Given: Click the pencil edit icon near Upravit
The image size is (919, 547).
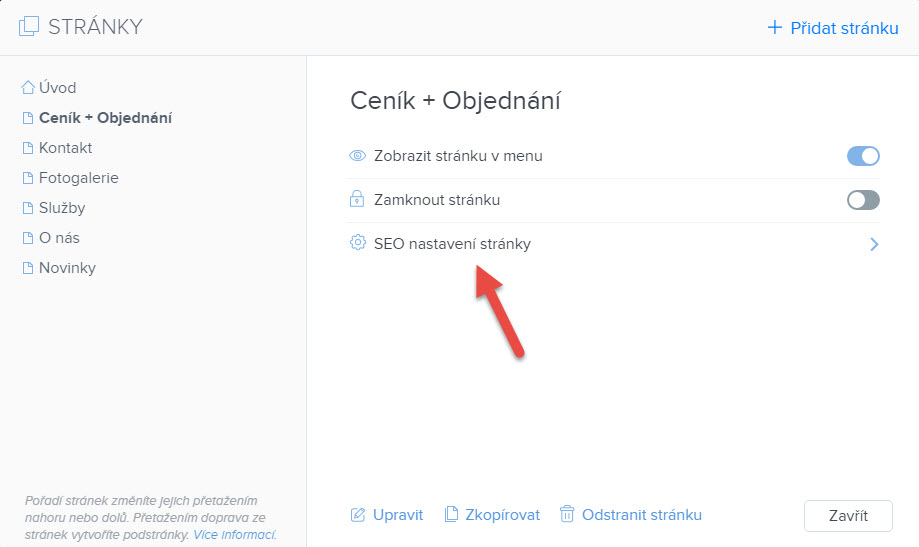Looking at the screenshot, I should (x=358, y=515).
